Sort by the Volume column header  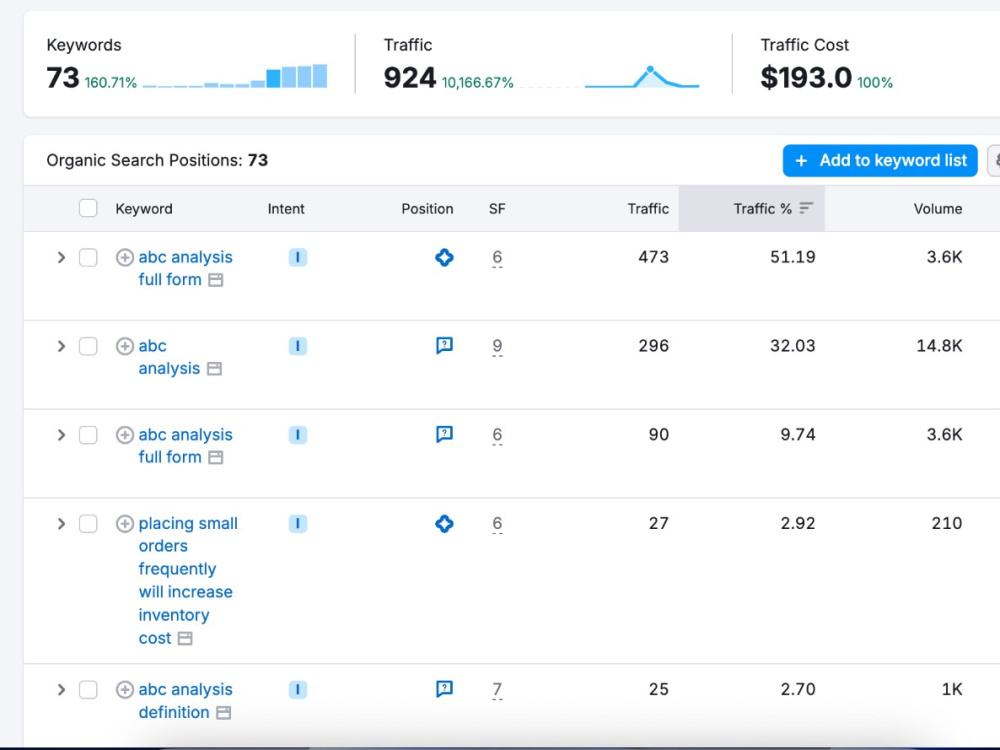pos(938,209)
